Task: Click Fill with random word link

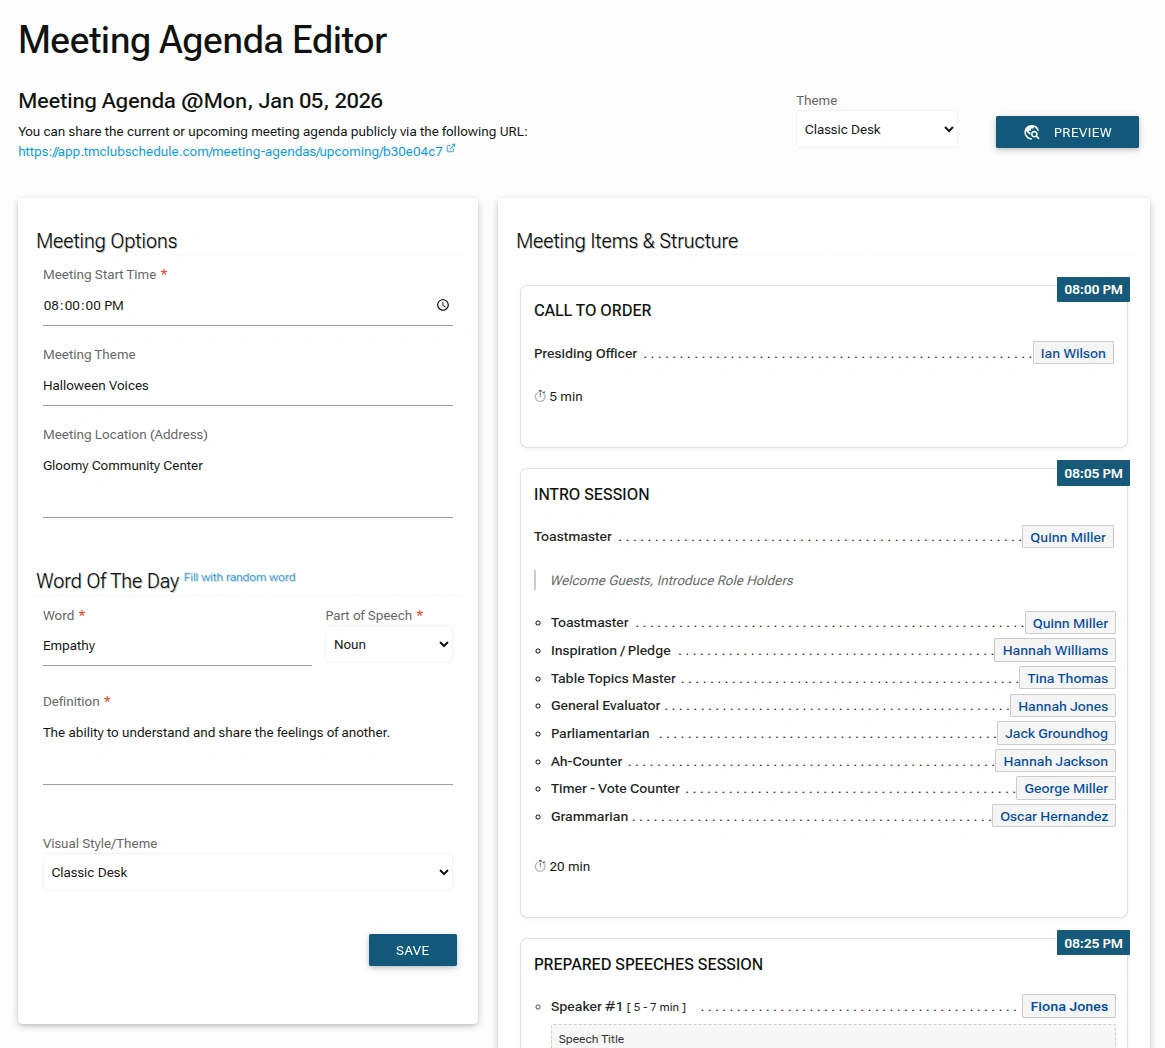Action: (240, 578)
